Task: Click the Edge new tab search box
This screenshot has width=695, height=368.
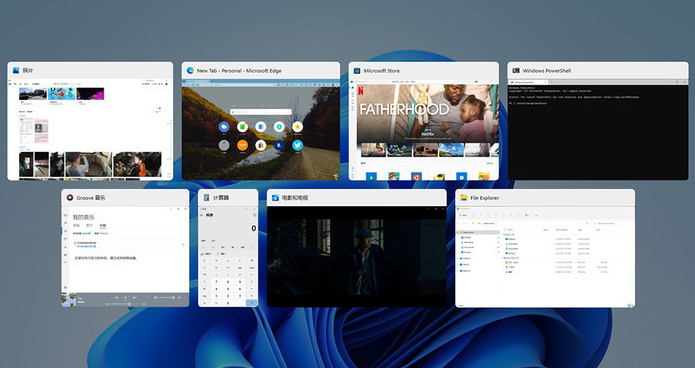Action: coord(261,112)
